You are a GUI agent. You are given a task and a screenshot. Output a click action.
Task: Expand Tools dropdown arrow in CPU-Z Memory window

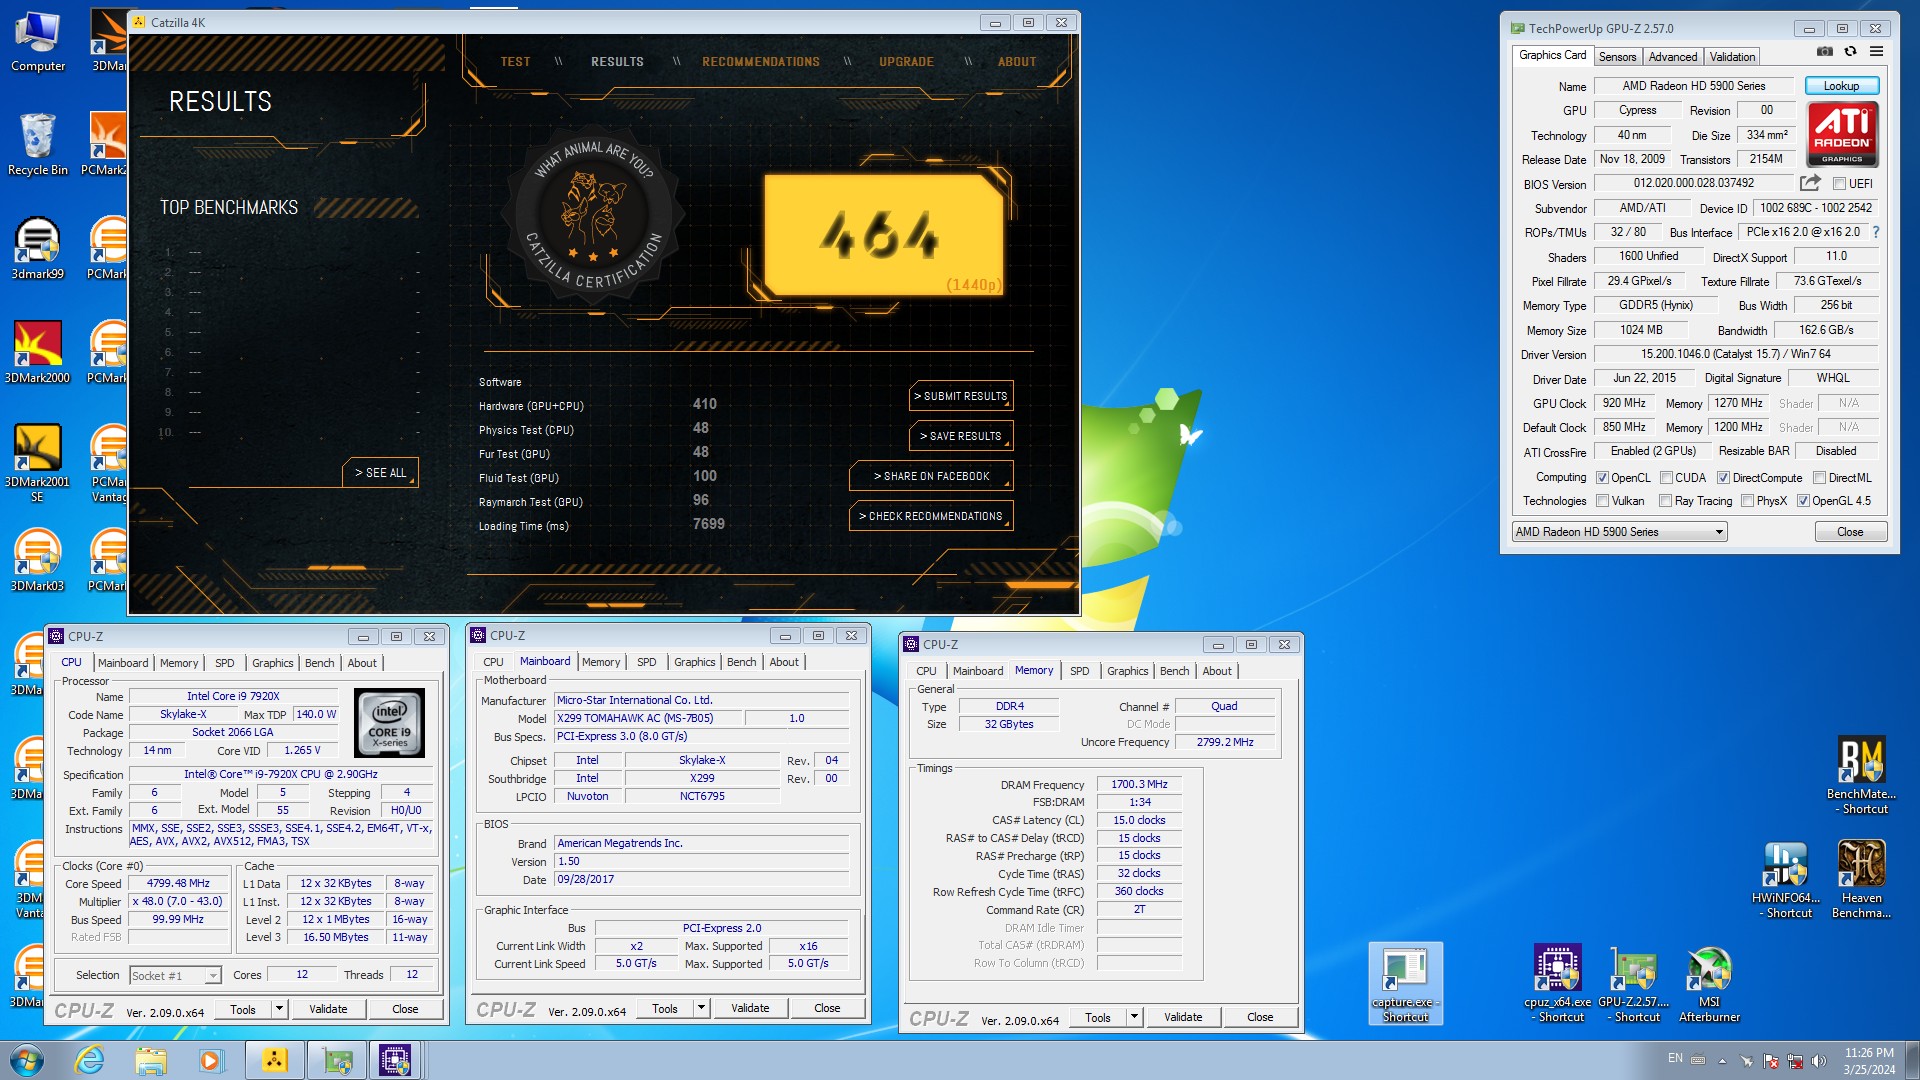(x=1135, y=1017)
